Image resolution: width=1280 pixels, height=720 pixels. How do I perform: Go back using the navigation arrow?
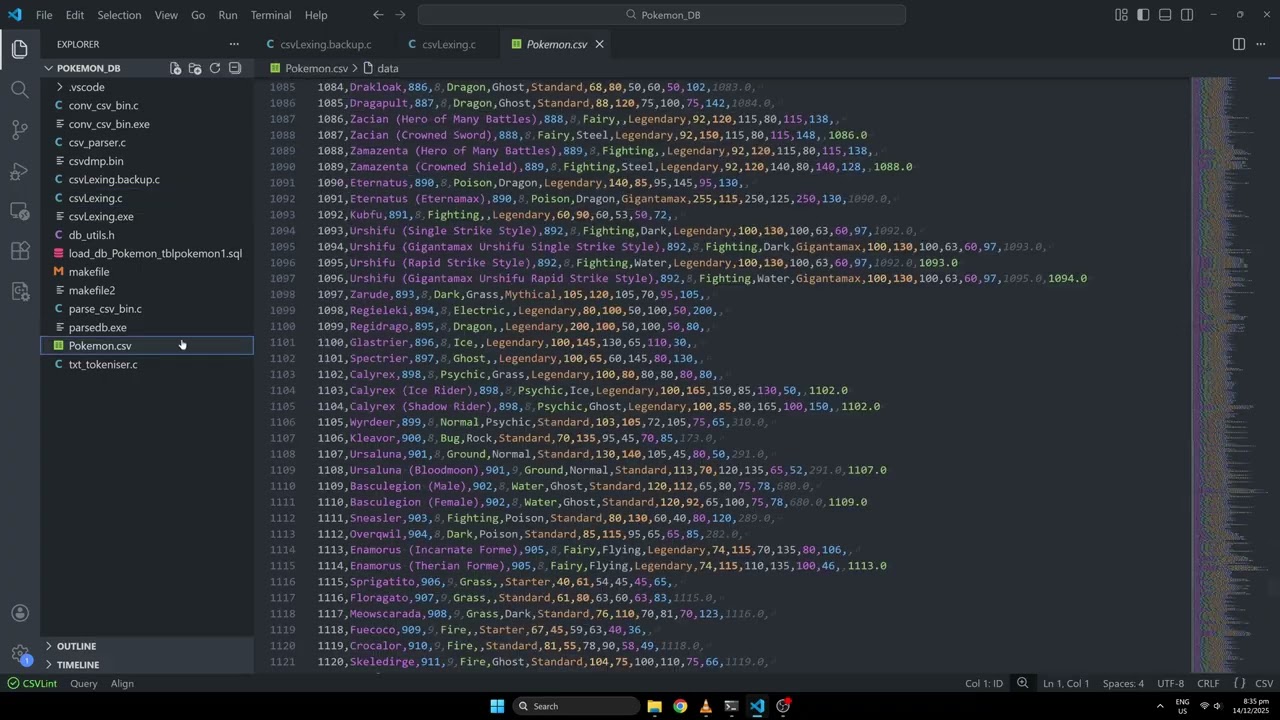coord(378,15)
